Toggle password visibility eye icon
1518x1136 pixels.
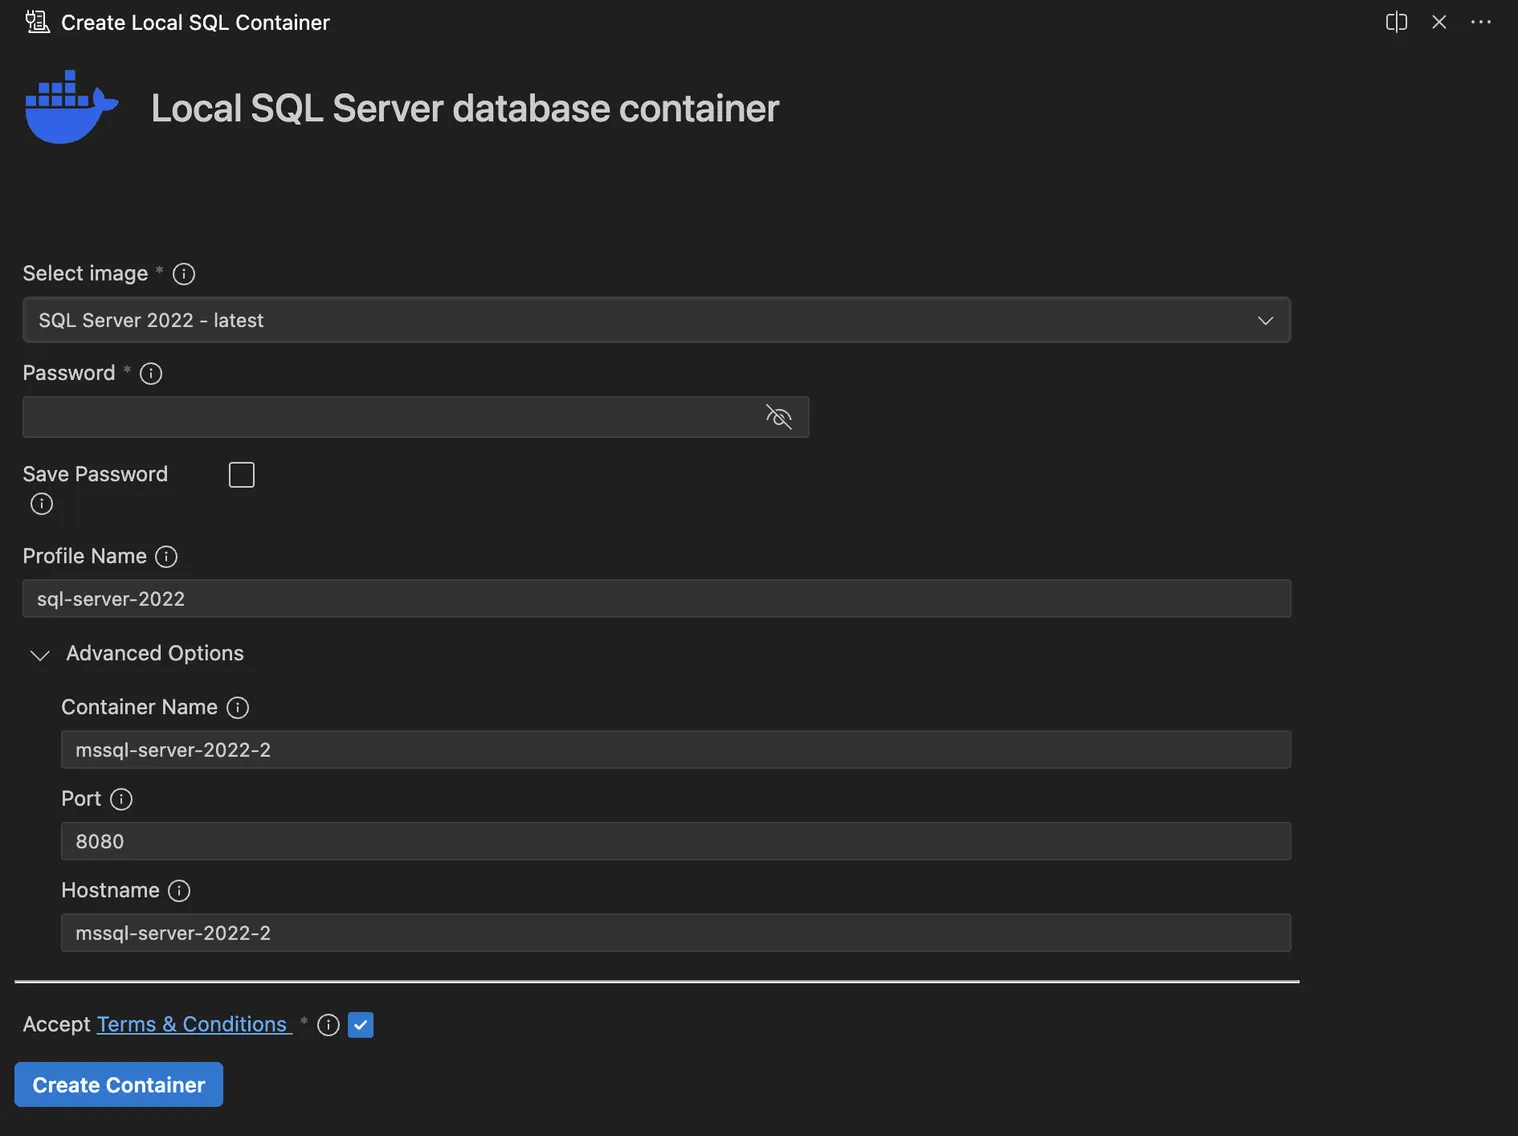coord(779,417)
